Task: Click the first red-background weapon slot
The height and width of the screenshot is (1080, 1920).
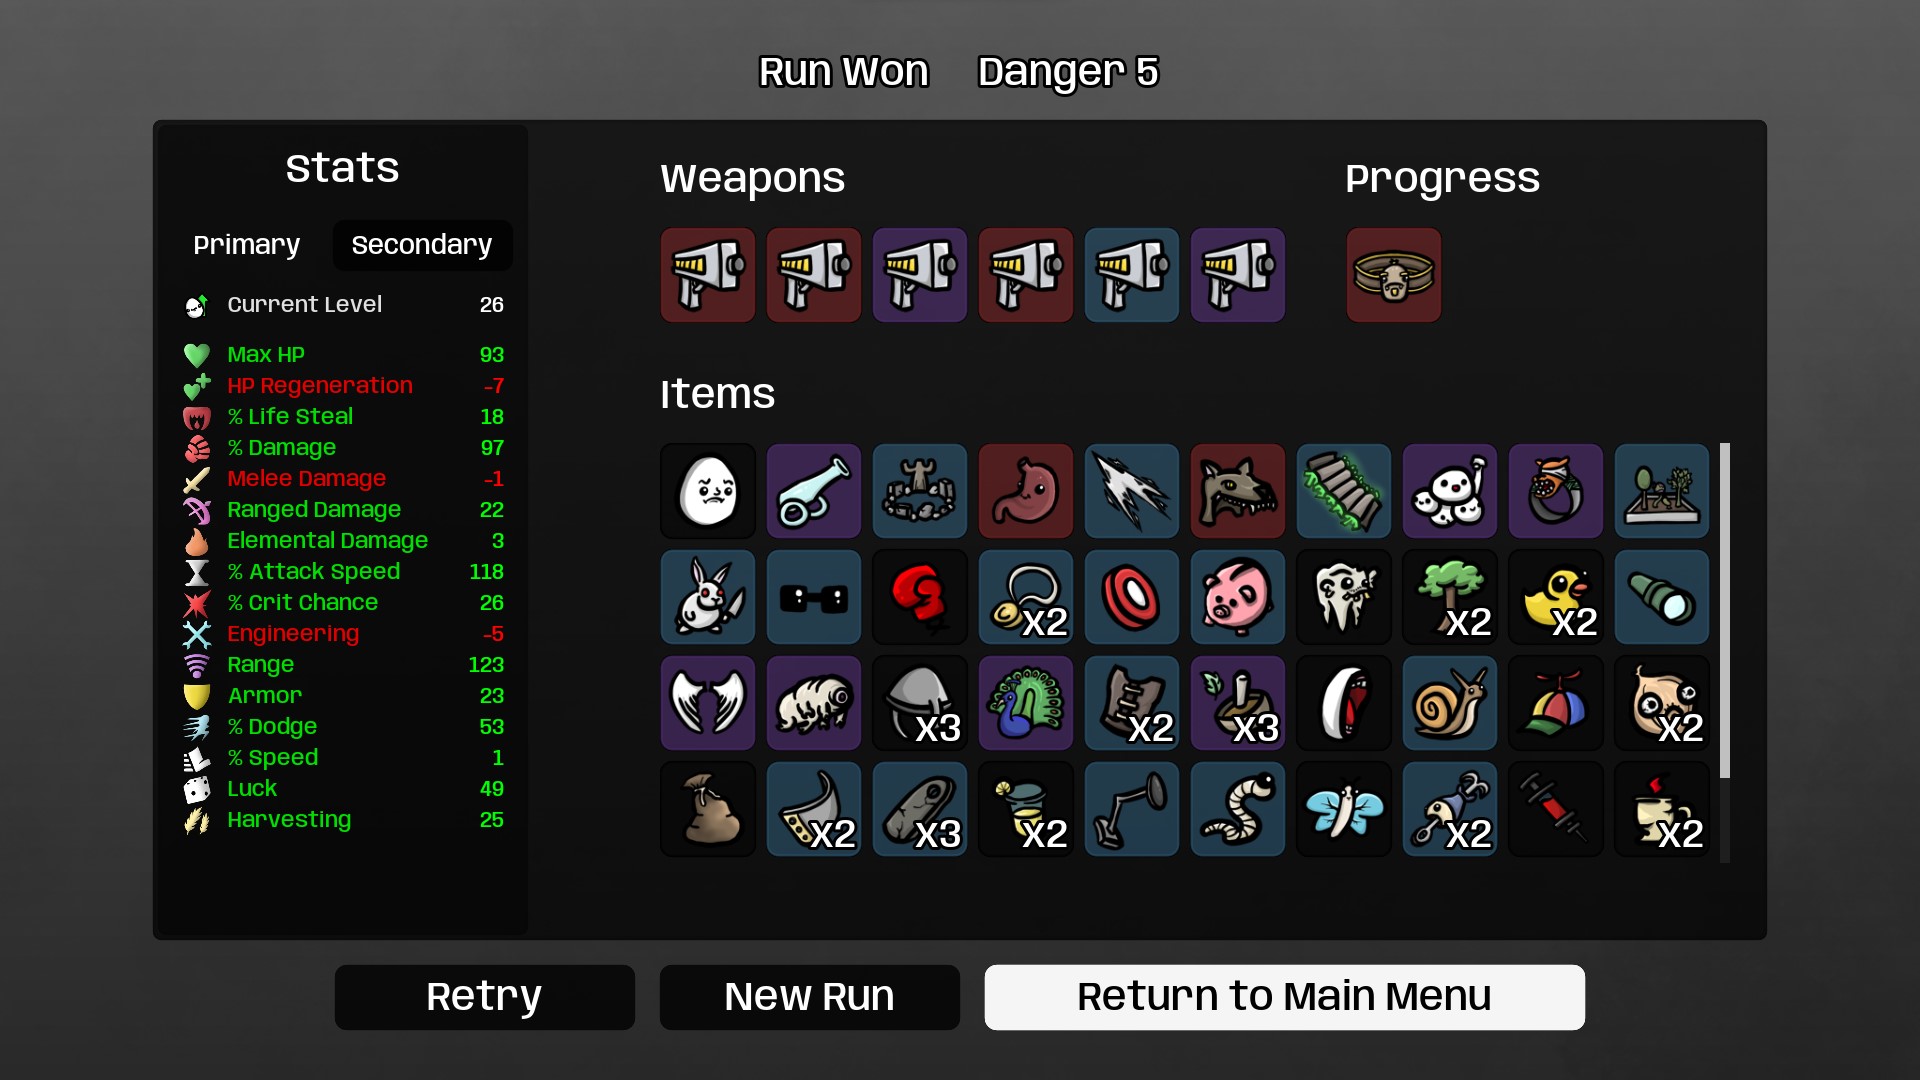Action: [708, 275]
